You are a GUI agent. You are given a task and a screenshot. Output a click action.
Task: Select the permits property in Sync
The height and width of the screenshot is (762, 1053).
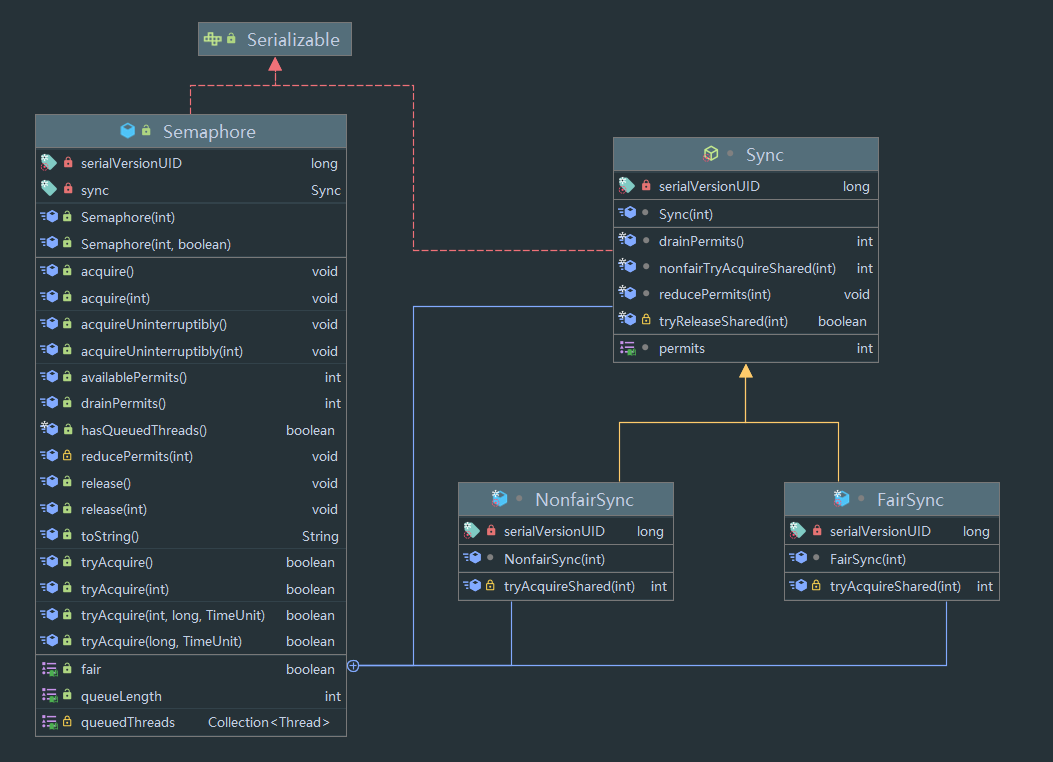click(681, 348)
